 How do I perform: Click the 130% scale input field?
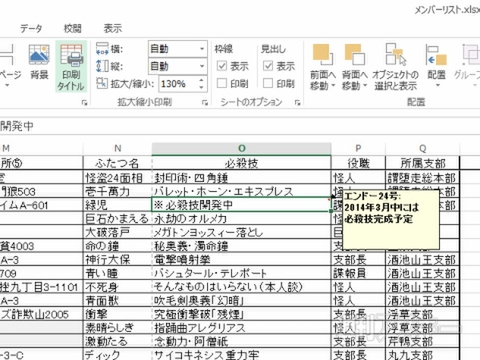pyautogui.click(x=178, y=84)
